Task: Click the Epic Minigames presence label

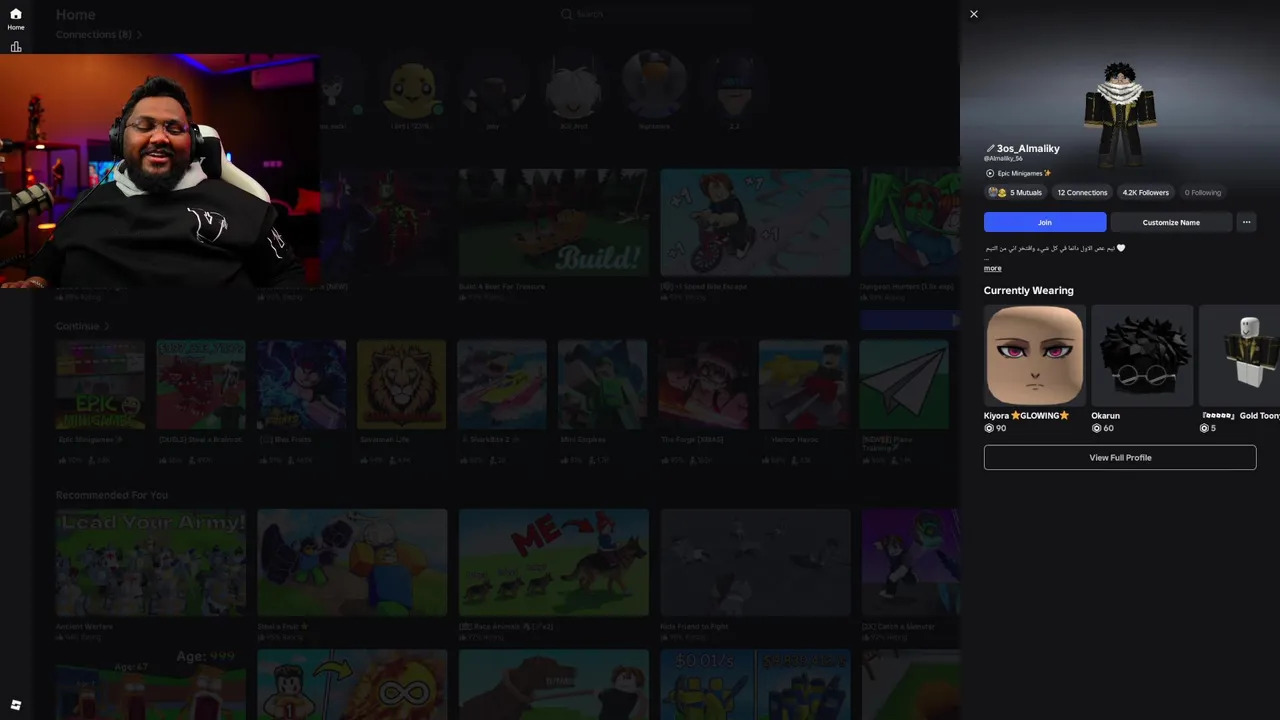Action: (1023, 173)
